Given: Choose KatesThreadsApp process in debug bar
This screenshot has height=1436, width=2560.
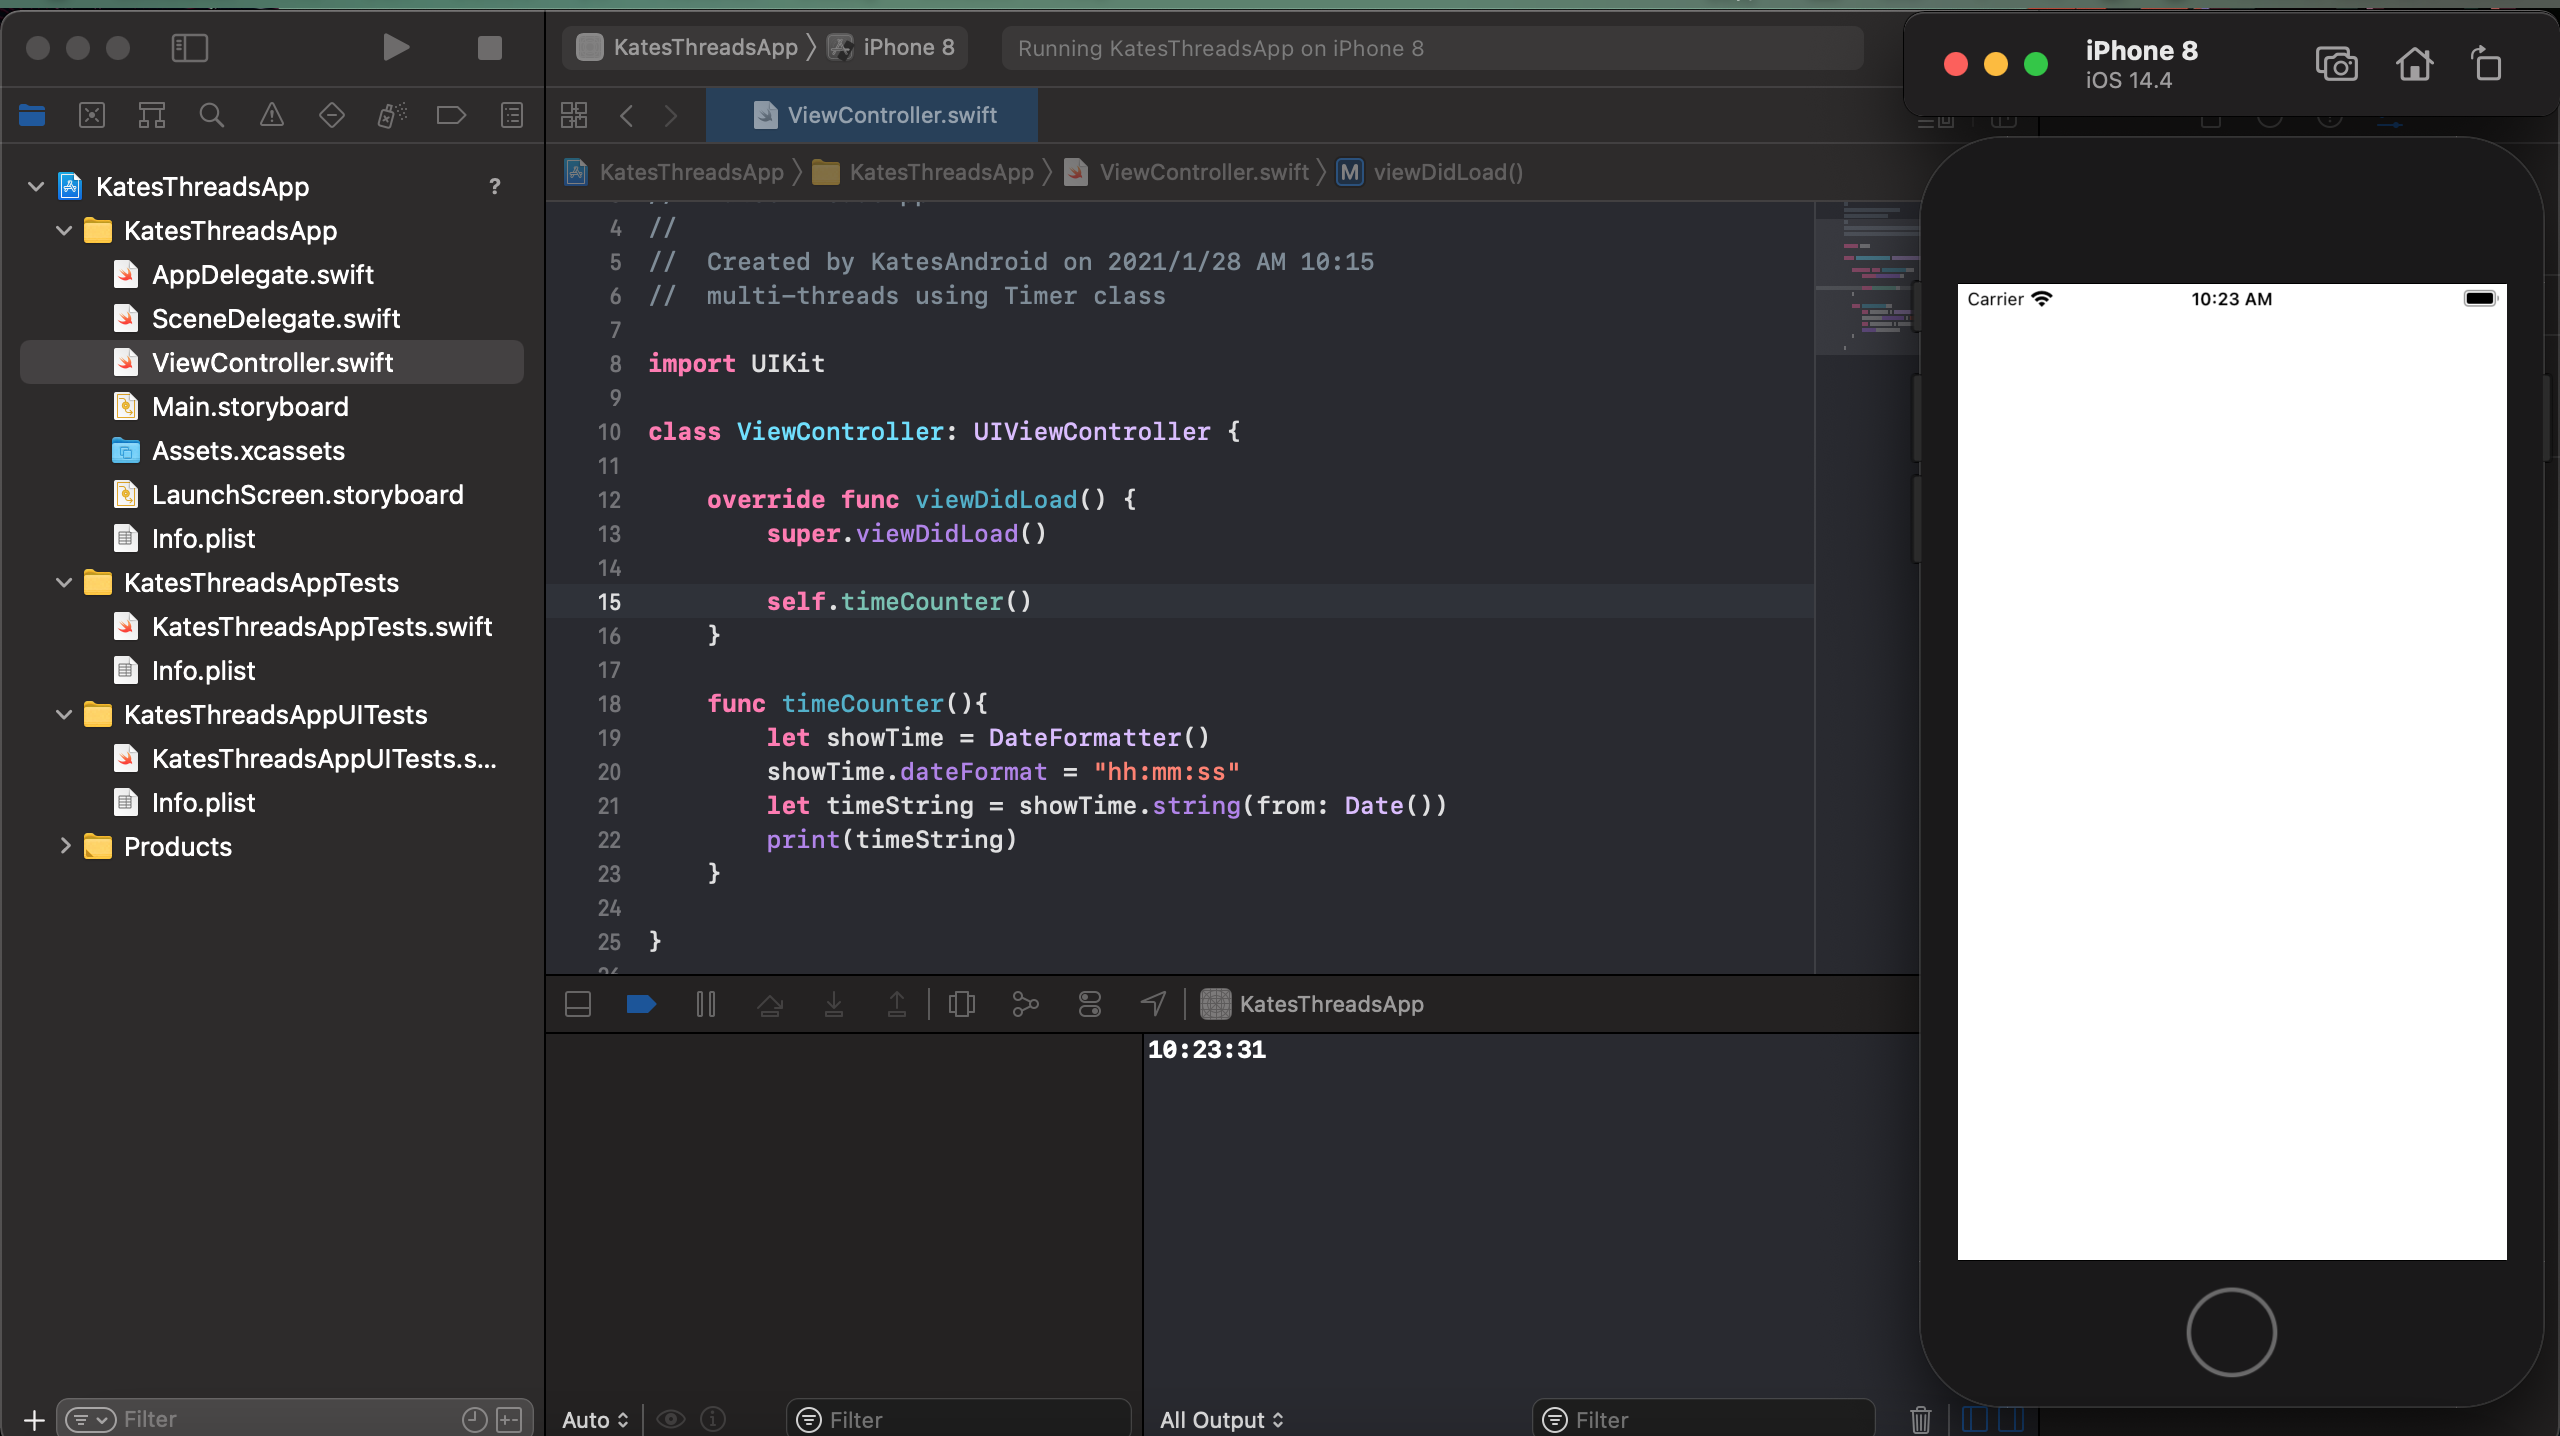Looking at the screenshot, I should [1312, 1004].
